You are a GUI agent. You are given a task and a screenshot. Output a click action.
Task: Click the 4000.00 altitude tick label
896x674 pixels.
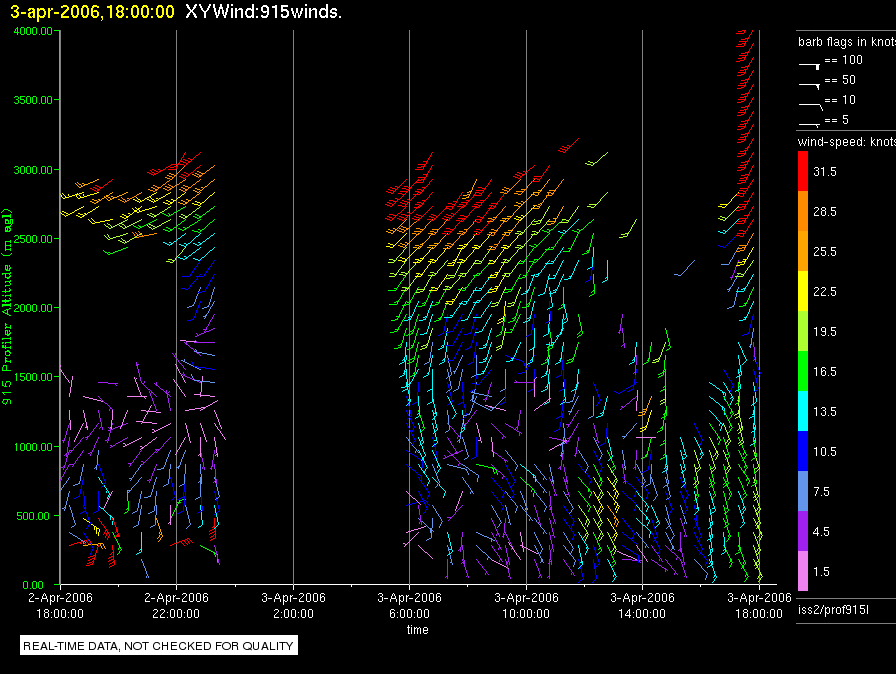tap(33, 31)
